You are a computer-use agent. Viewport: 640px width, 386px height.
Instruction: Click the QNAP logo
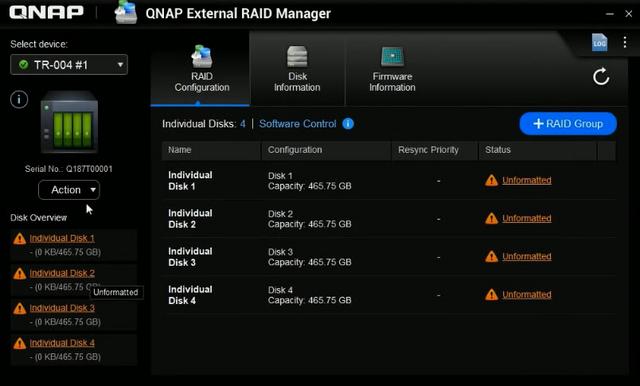pyautogui.click(x=46, y=13)
